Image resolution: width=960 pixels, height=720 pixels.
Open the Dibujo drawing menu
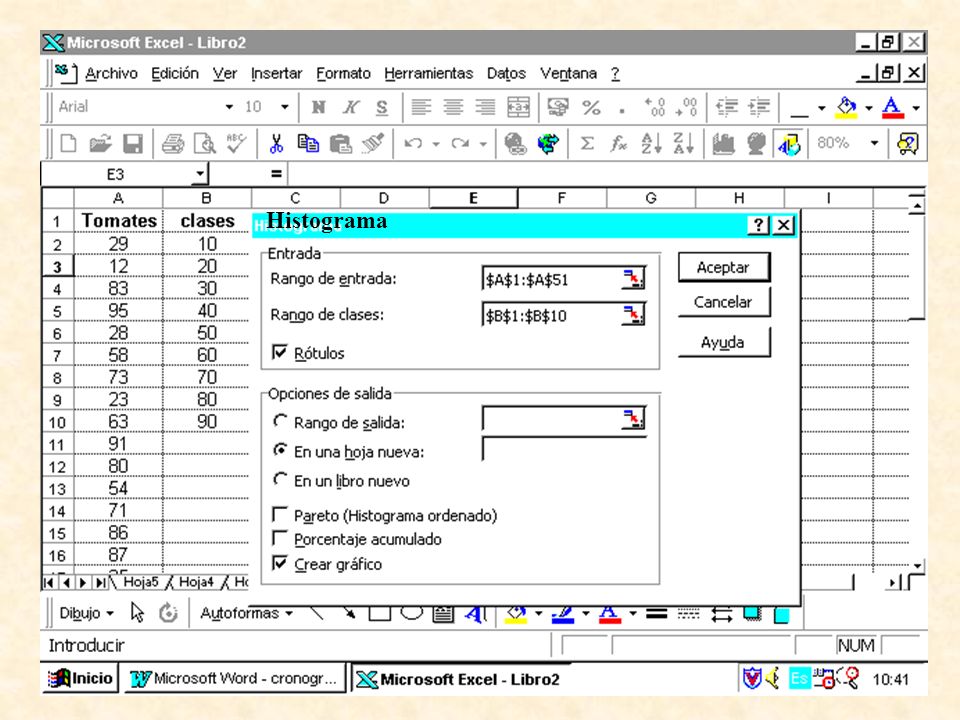coord(86,613)
